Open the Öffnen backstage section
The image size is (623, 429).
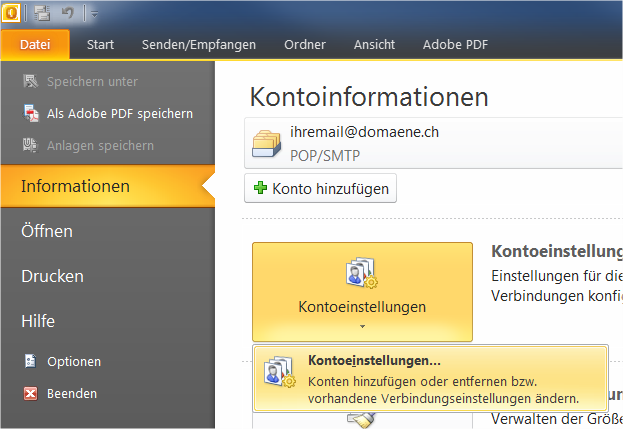click(x=47, y=231)
